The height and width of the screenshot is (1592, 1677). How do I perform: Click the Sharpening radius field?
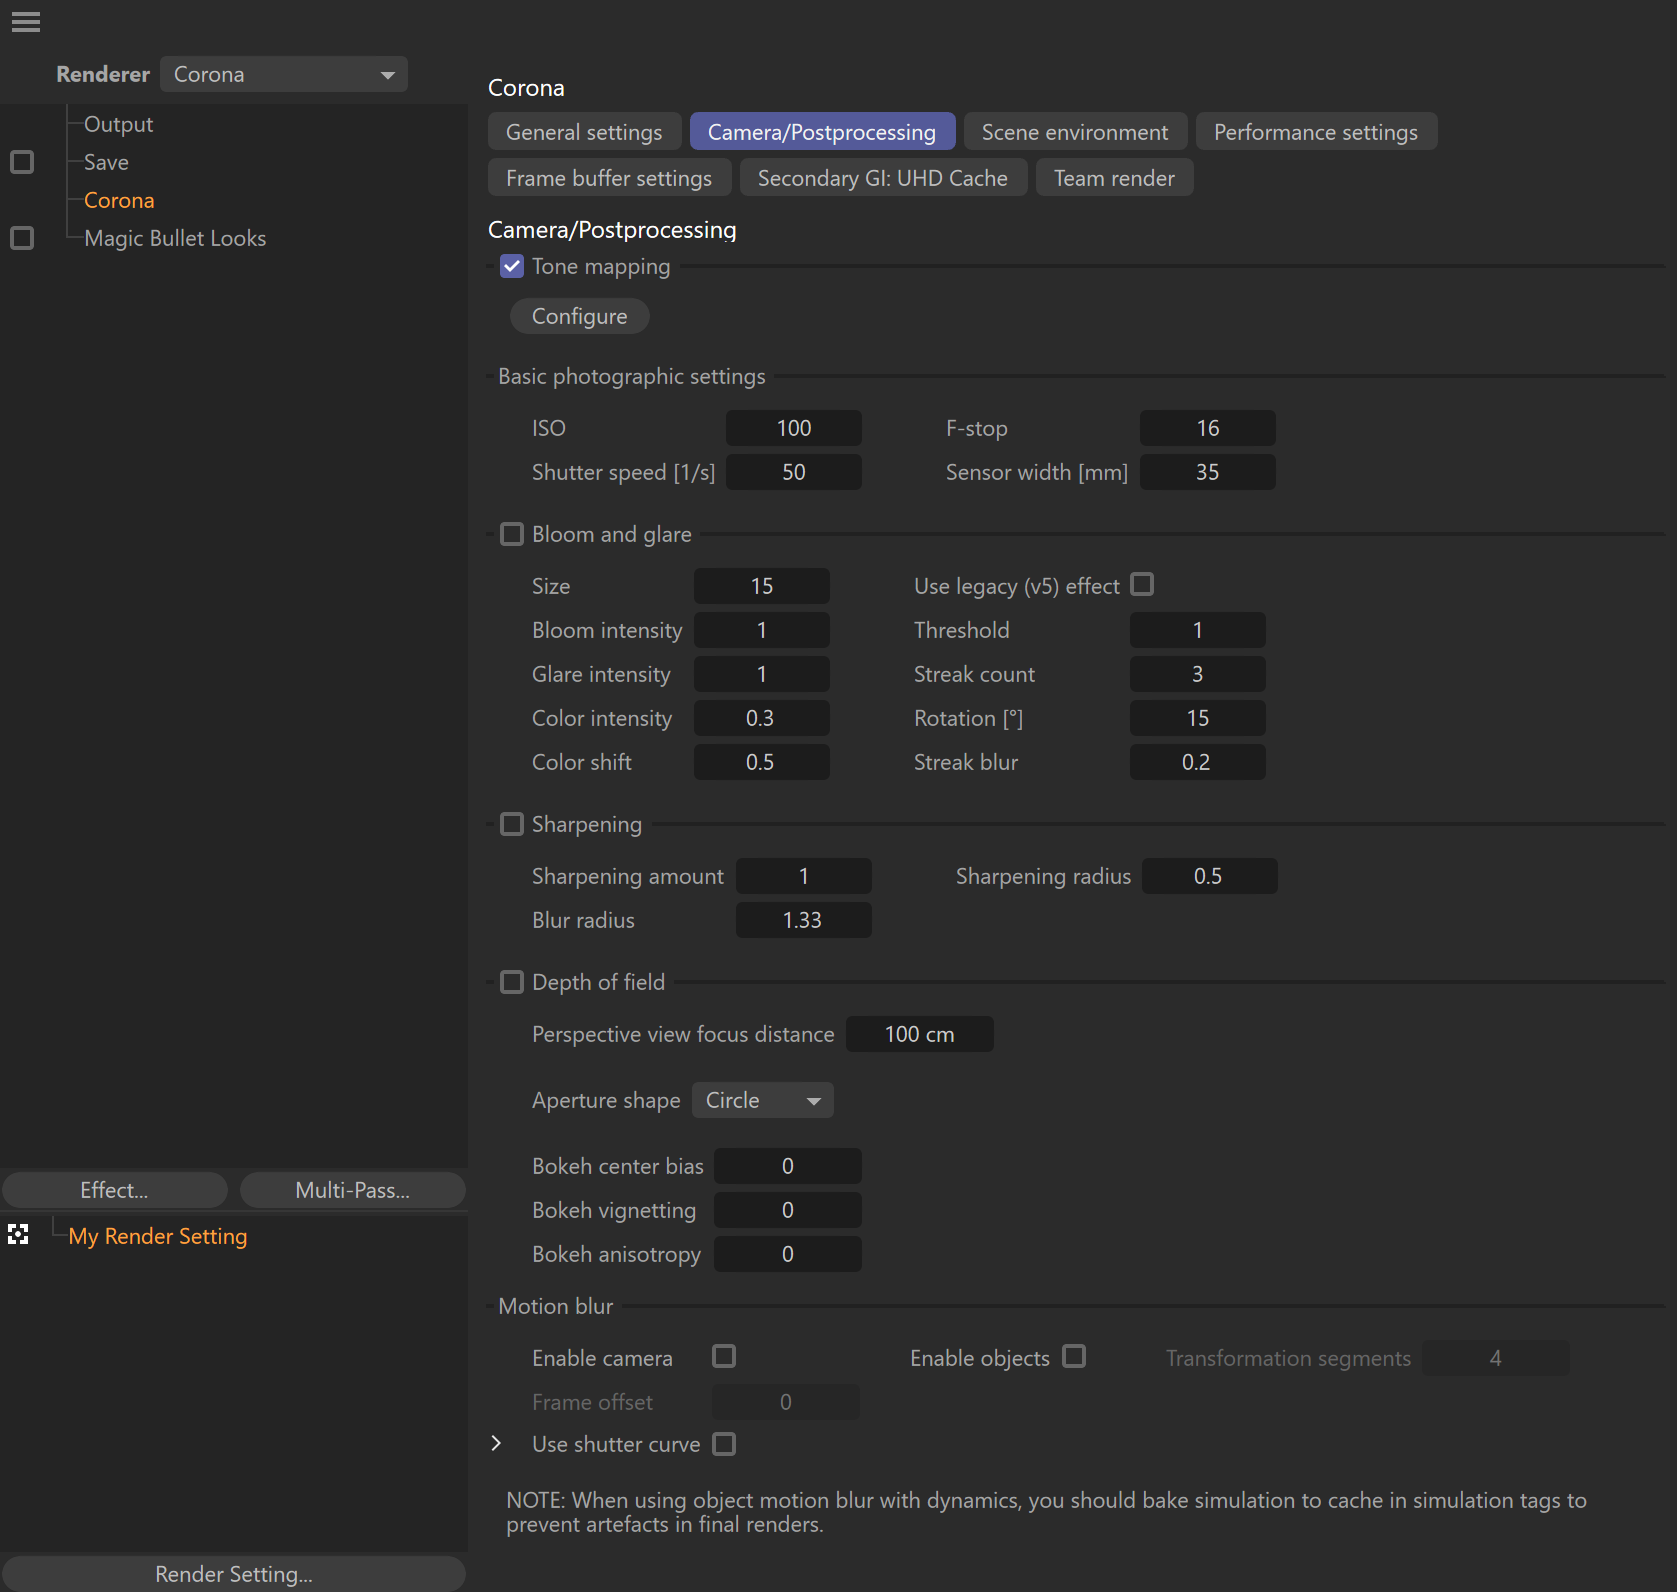pyautogui.click(x=1210, y=876)
